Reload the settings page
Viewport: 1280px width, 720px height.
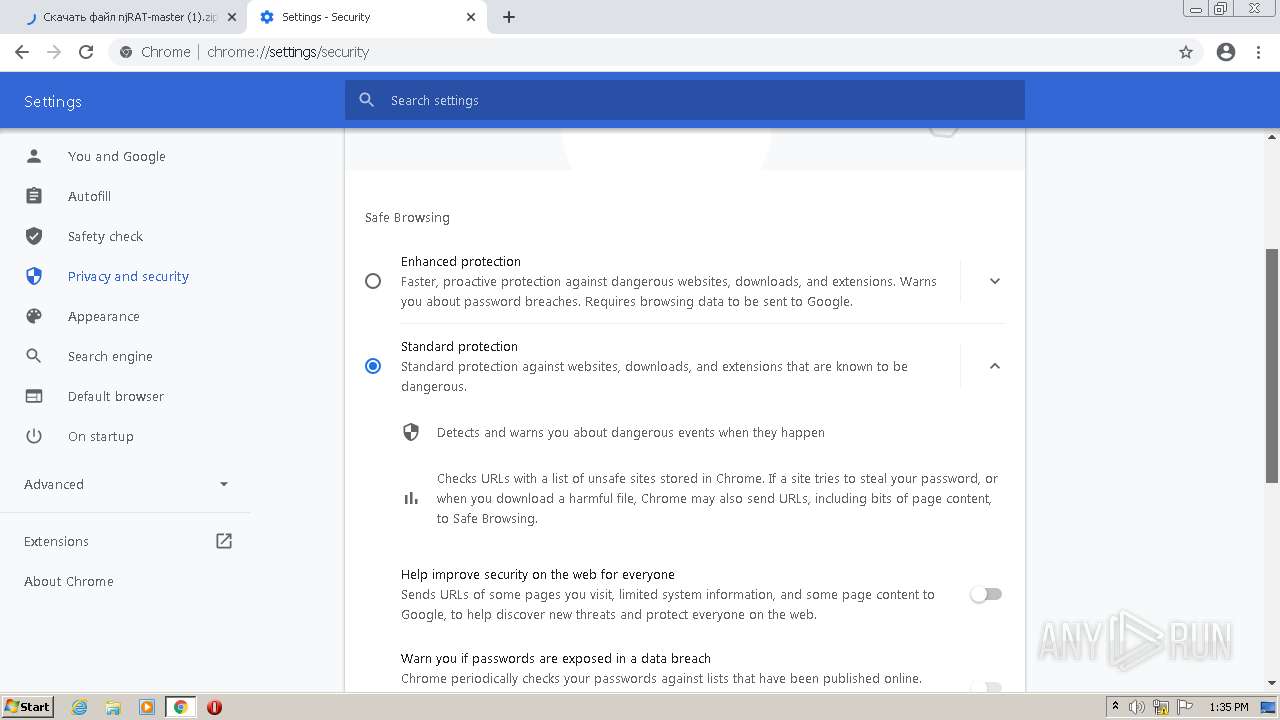pyautogui.click(x=86, y=52)
